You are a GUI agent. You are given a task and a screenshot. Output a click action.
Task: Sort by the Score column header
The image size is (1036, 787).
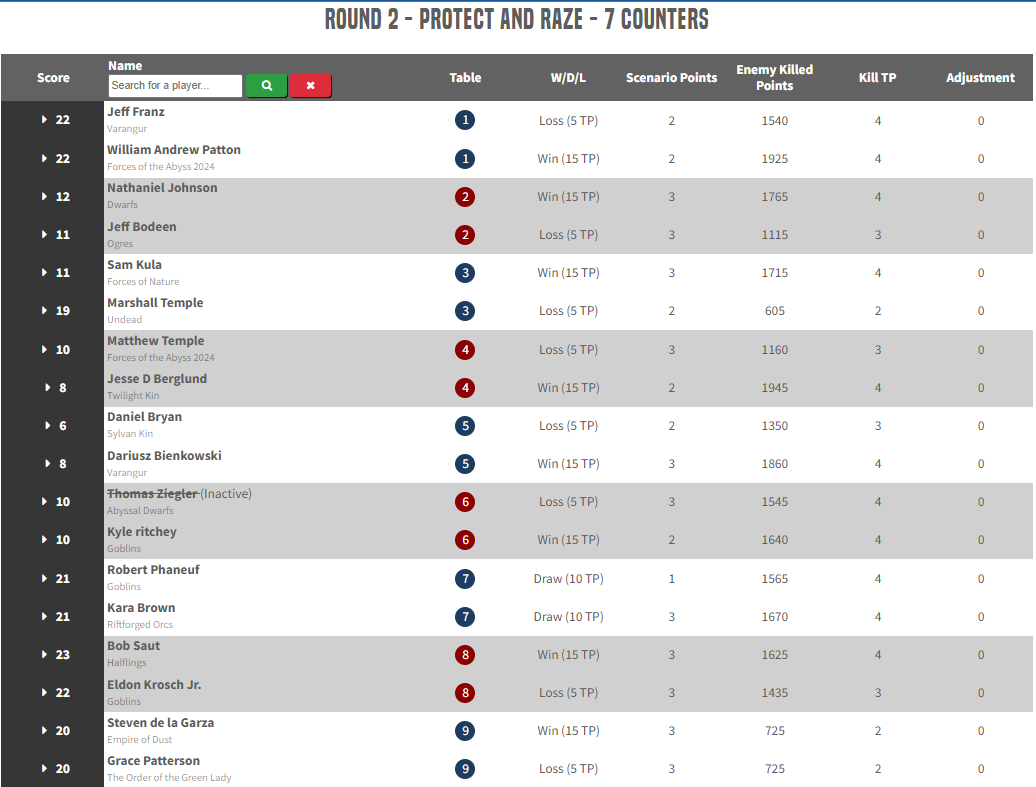point(53,78)
